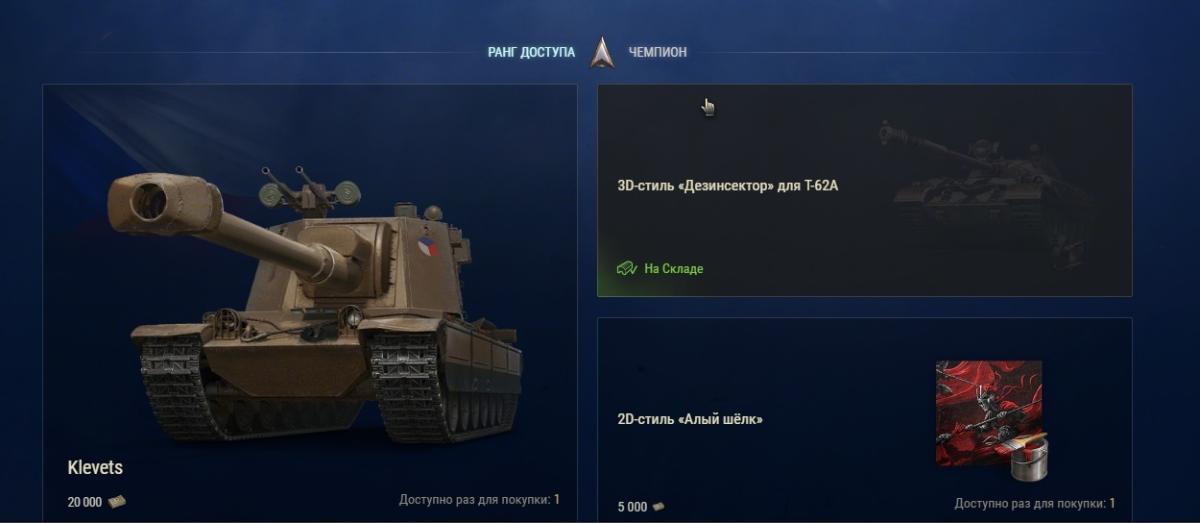The height and width of the screenshot is (523, 1200).
Task: Click the На Складе status text
Action: coord(673,269)
